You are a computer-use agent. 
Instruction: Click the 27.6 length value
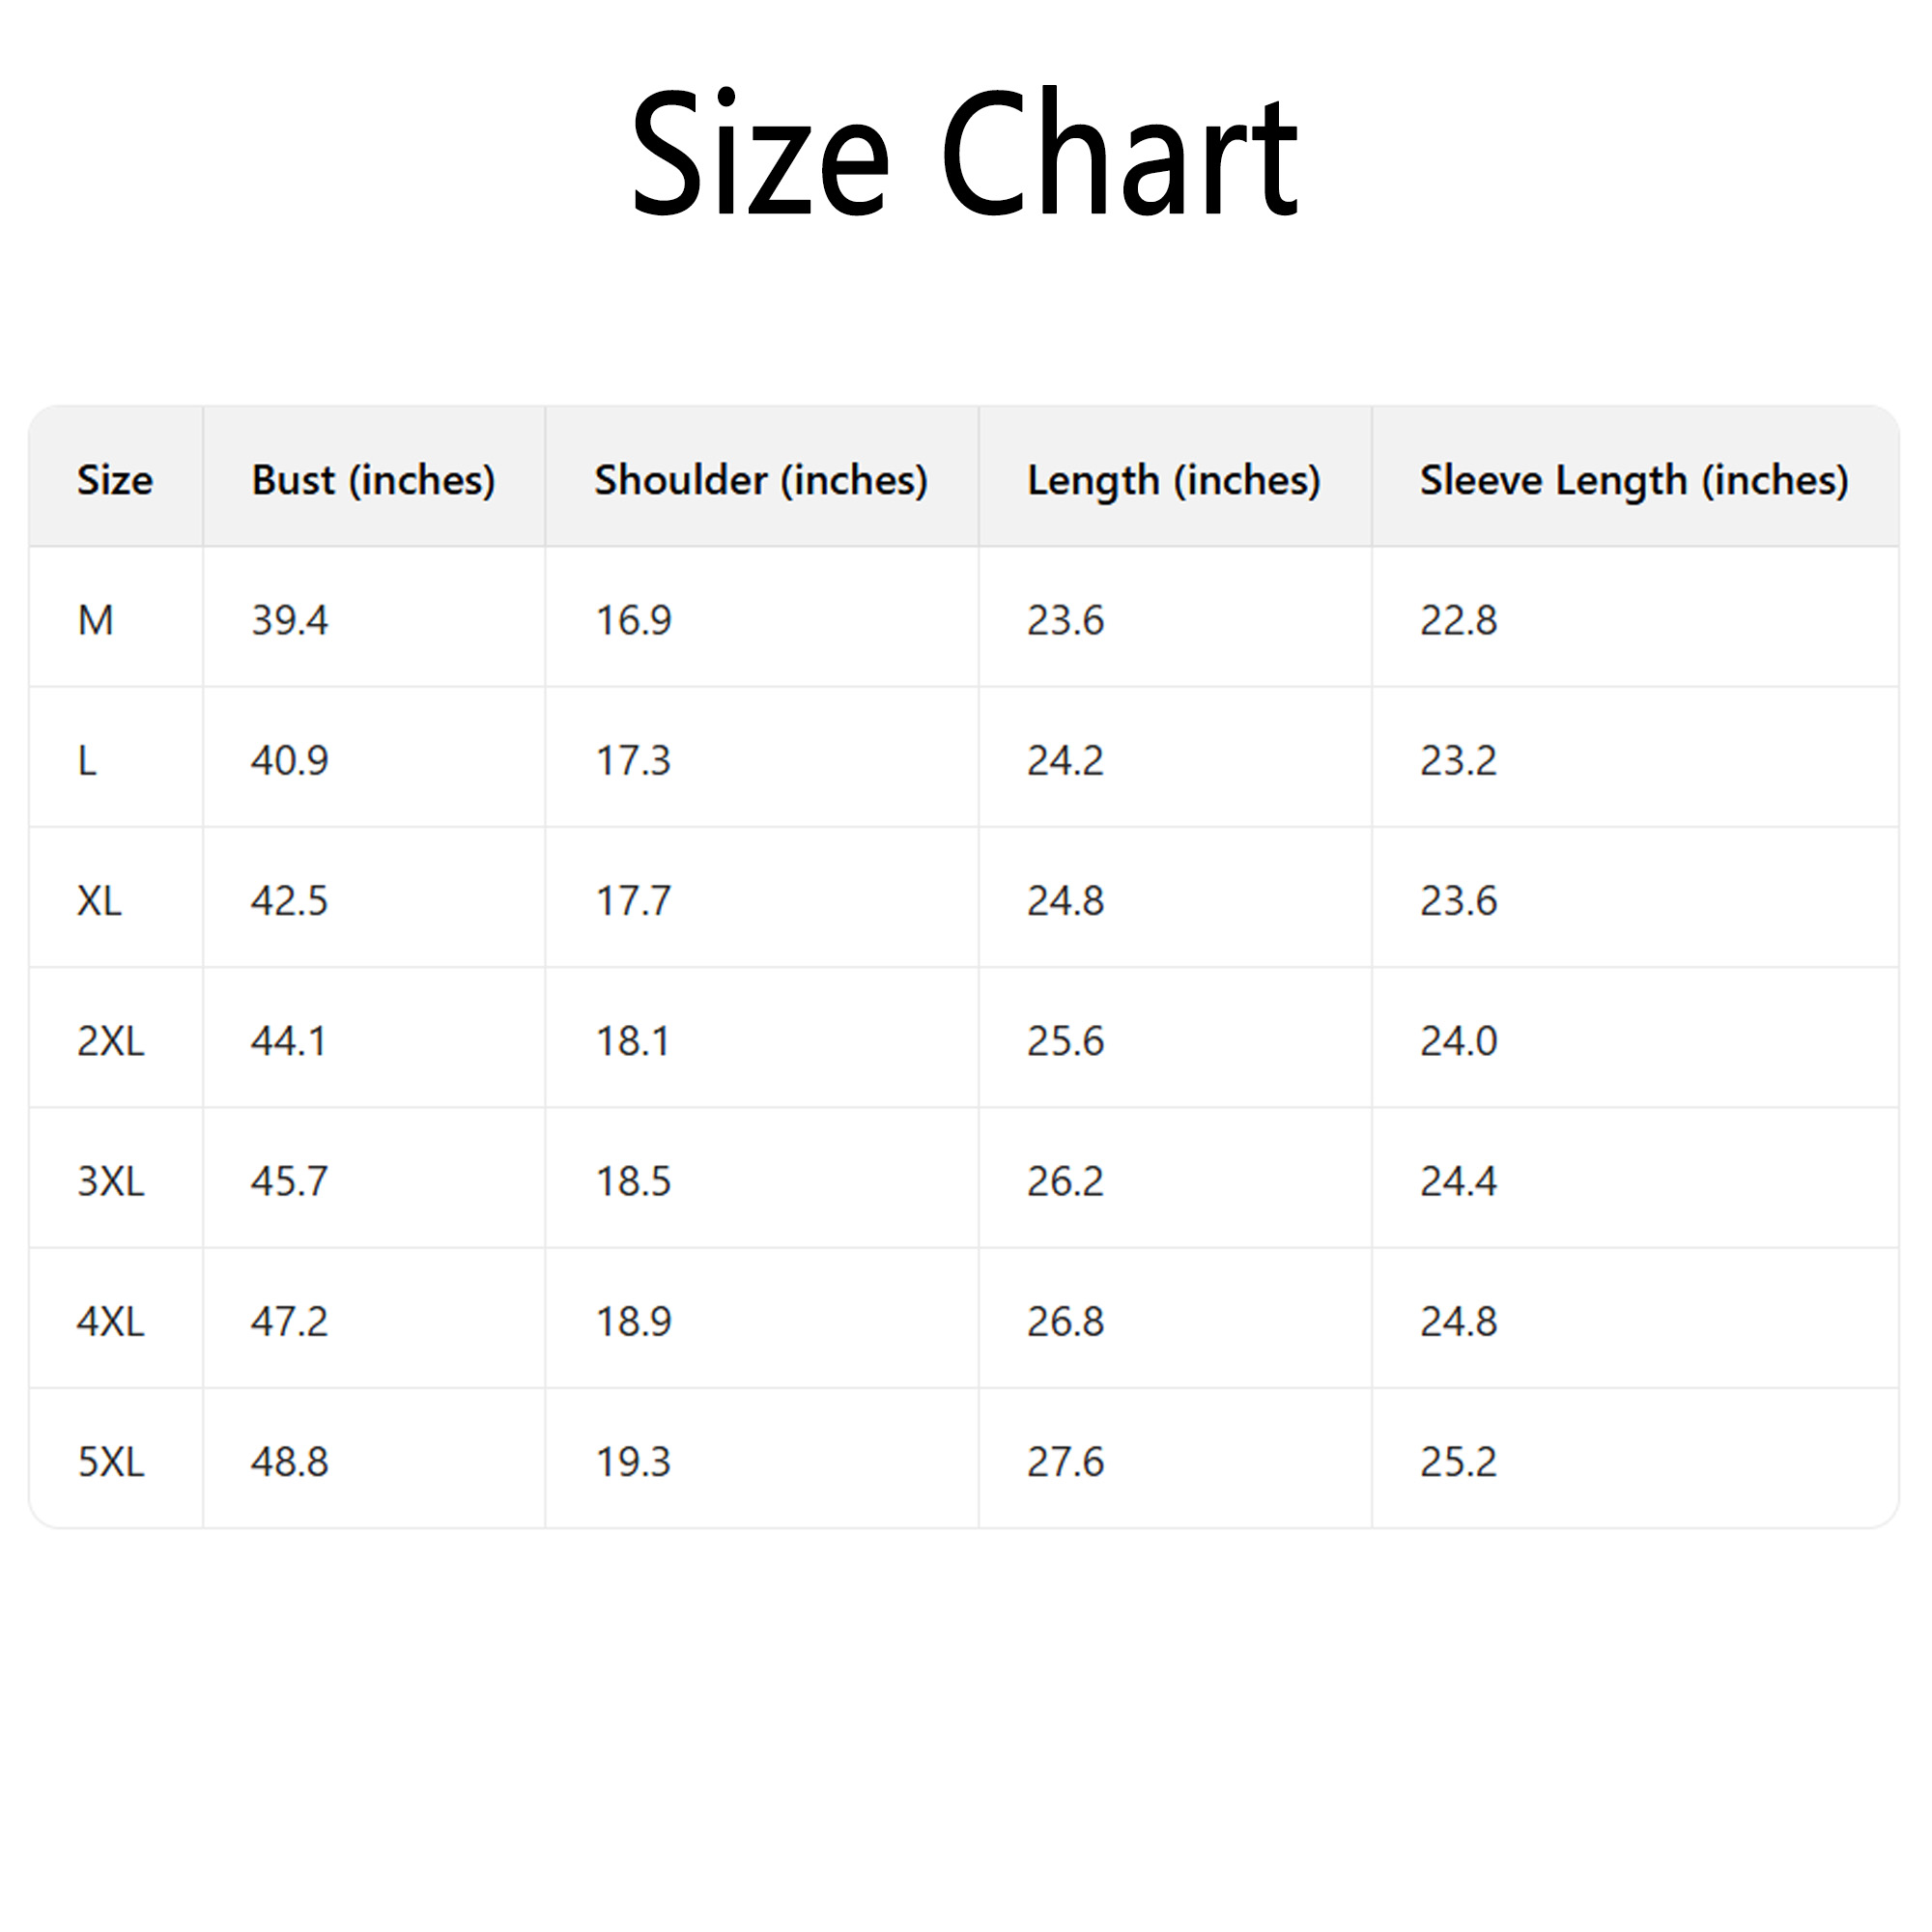(1065, 1462)
